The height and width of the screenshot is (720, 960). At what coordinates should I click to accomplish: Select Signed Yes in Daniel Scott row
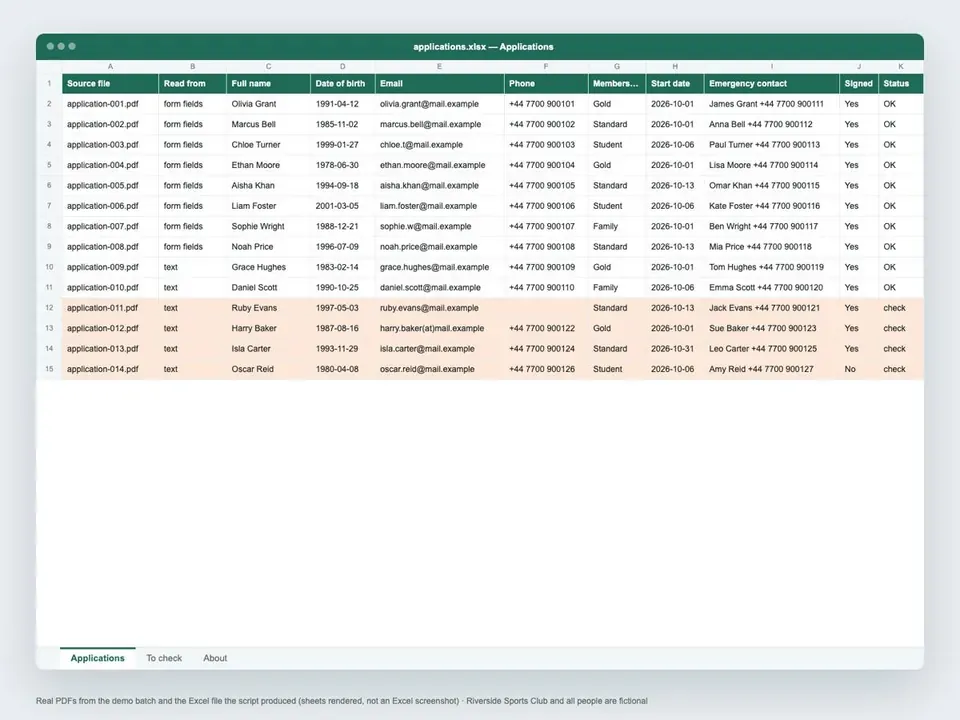(859, 288)
